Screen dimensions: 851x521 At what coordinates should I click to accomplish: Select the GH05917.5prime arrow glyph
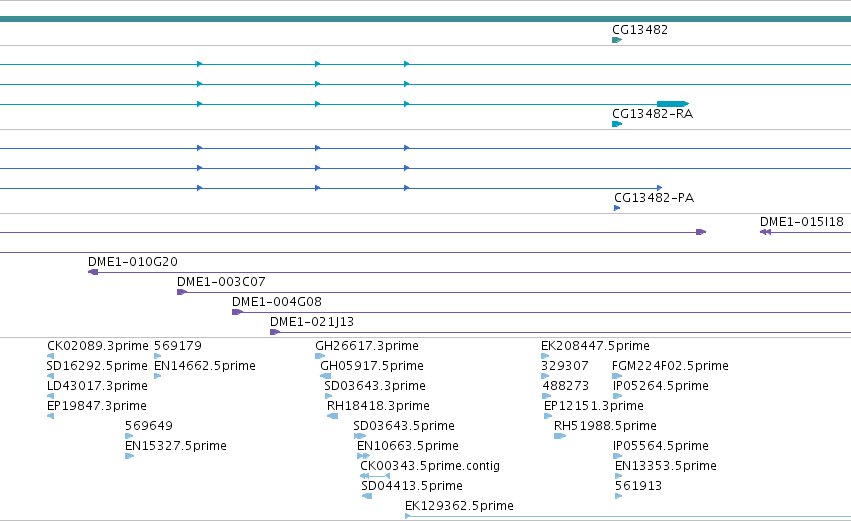(326, 376)
